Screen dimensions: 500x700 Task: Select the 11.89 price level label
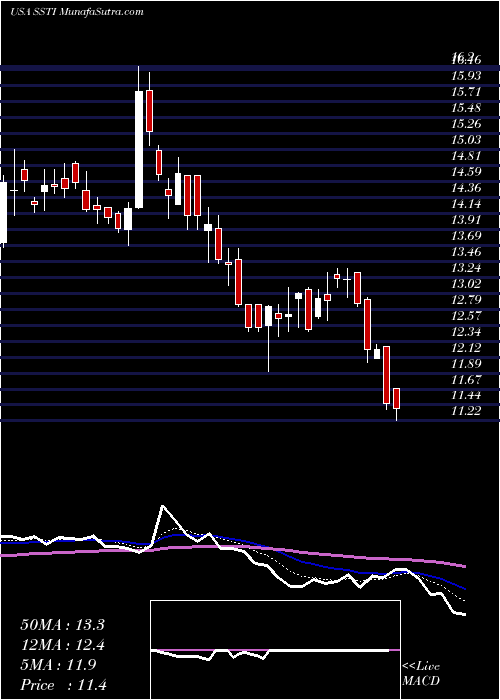pos(466,364)
